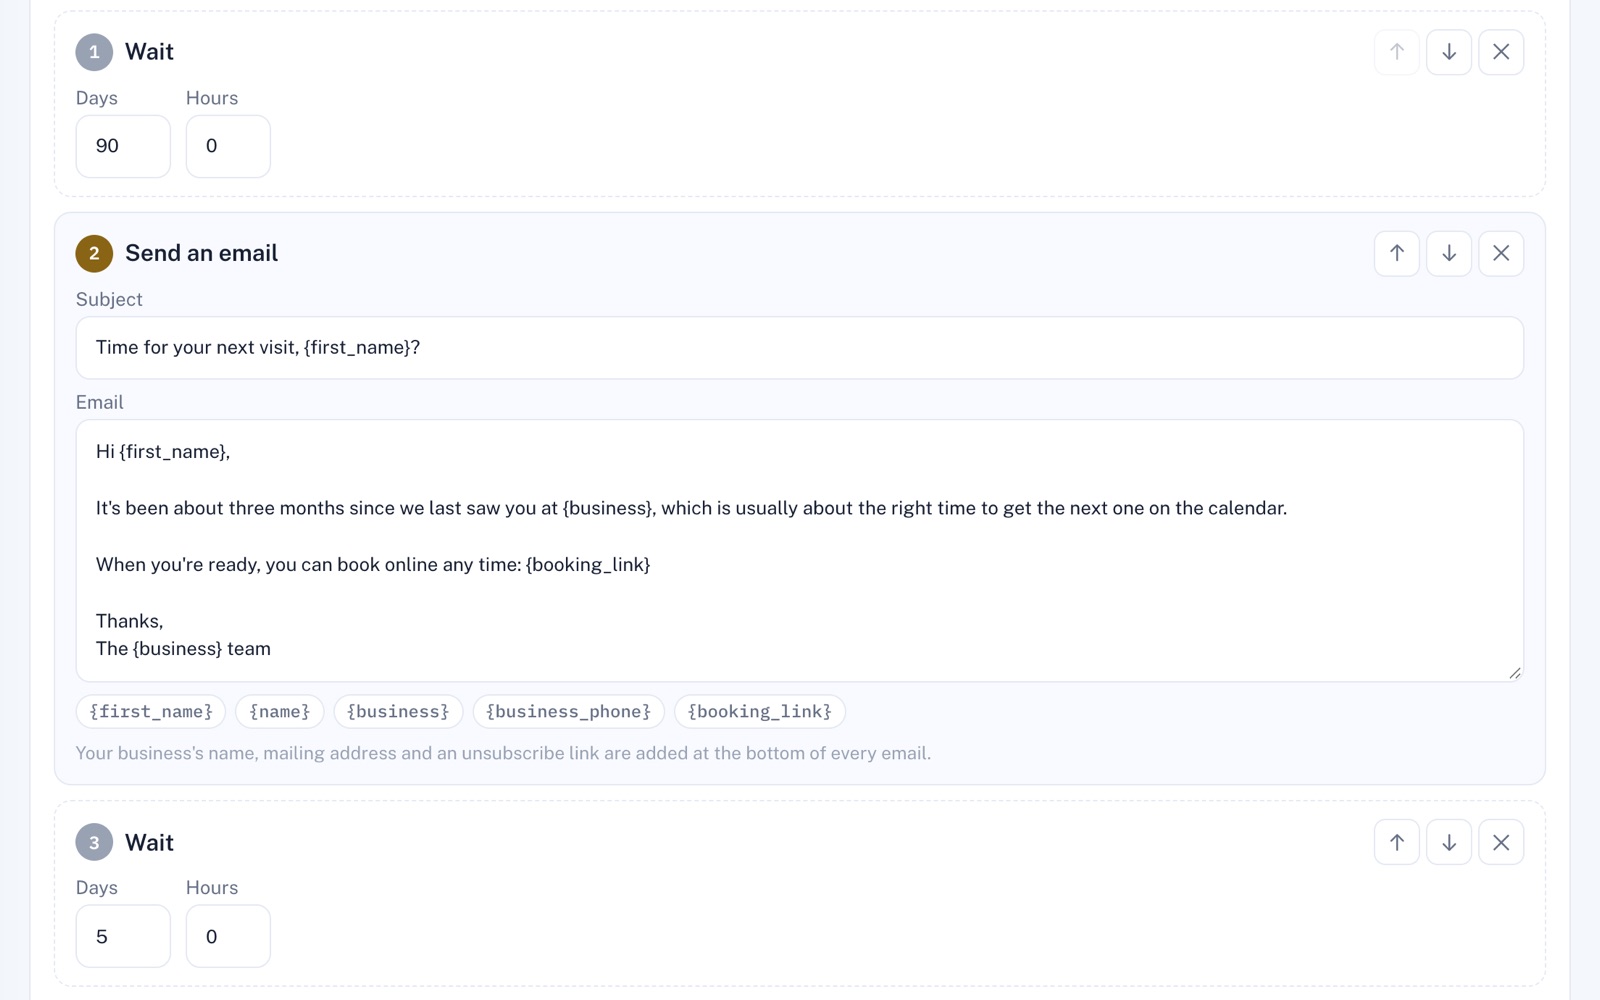
Task: Remove step 1 Wait
Action: click(1501, 52)
